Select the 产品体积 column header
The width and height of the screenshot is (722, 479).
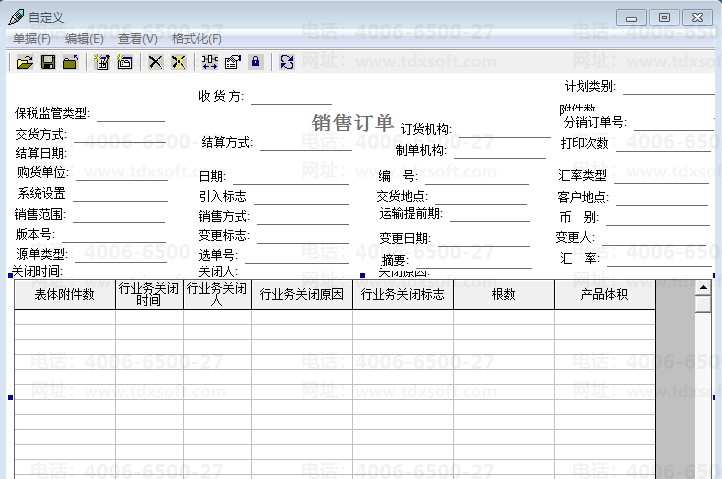pyautogui.click(x=604, y=294)
